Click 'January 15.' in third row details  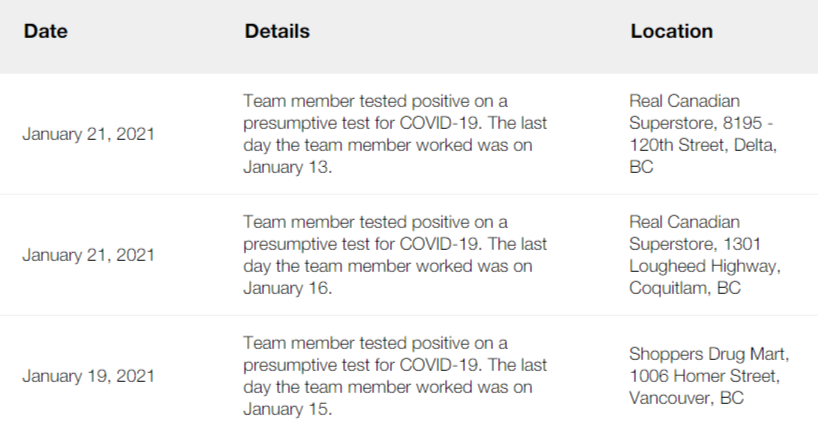point(287,409)
